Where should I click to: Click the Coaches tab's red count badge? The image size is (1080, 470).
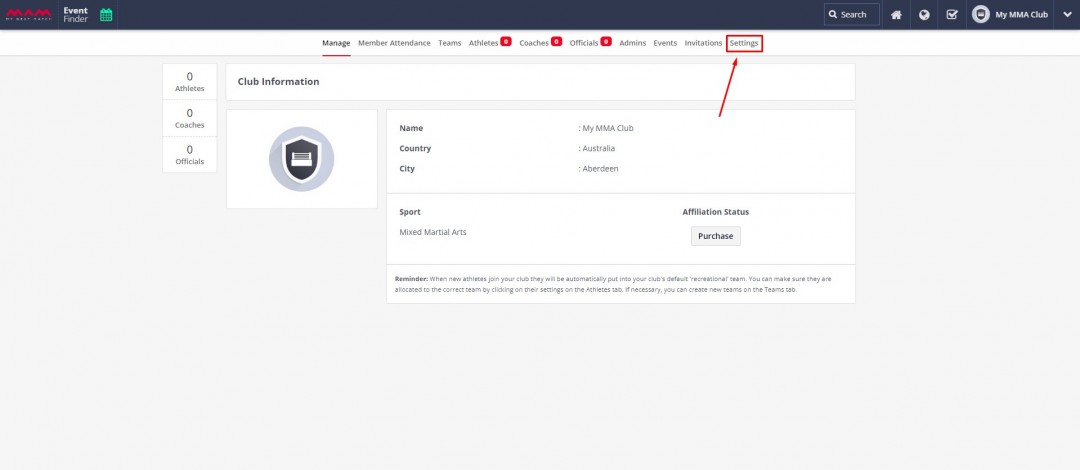pyautogui.click(x=557, y=41)
